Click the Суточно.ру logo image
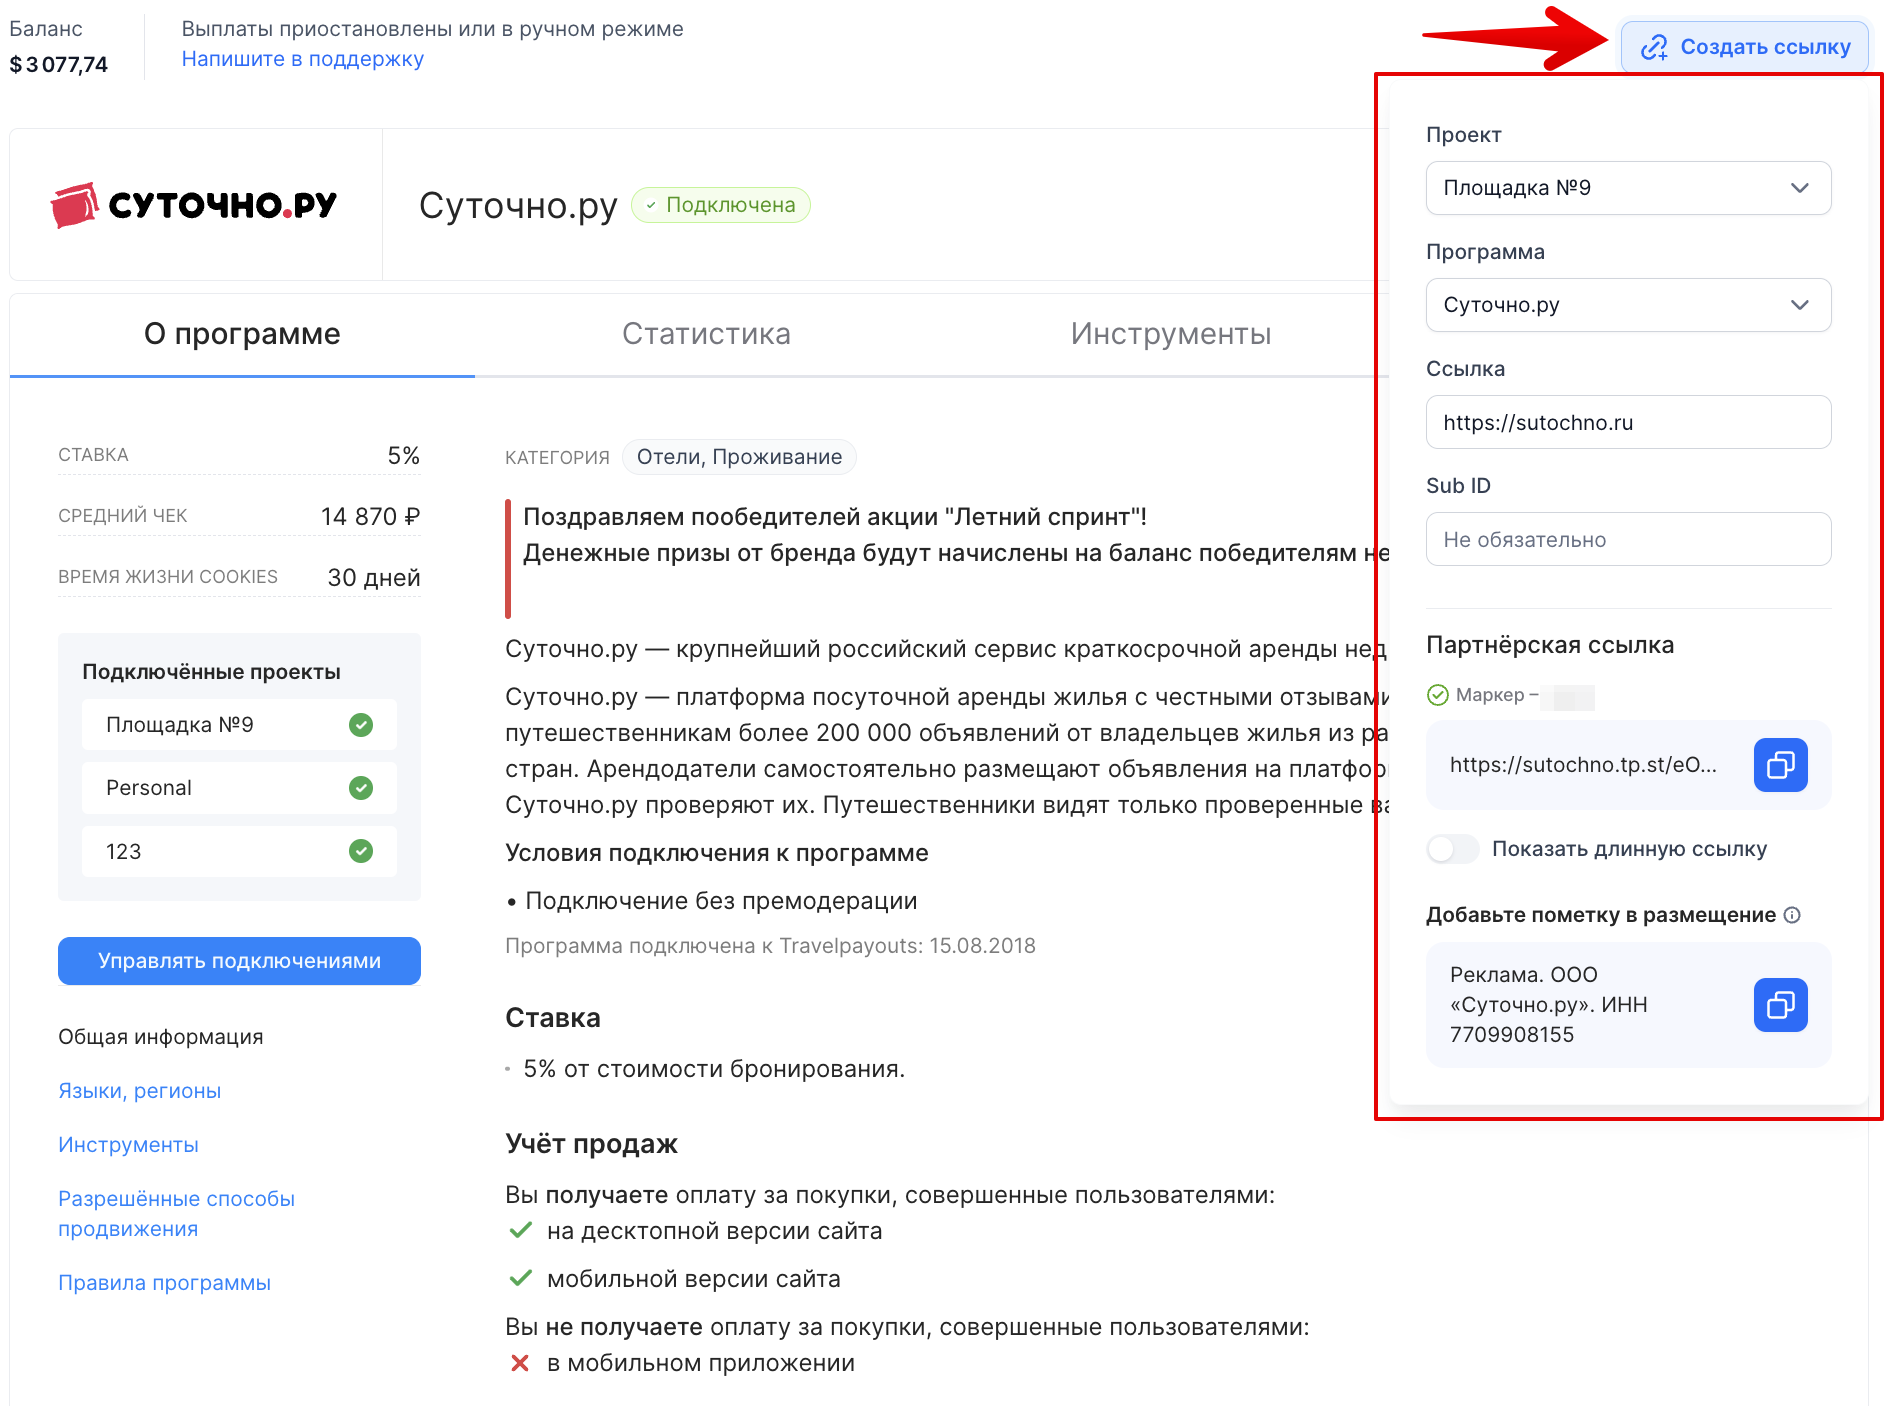 pyautogui.click(x=194, y=205)
